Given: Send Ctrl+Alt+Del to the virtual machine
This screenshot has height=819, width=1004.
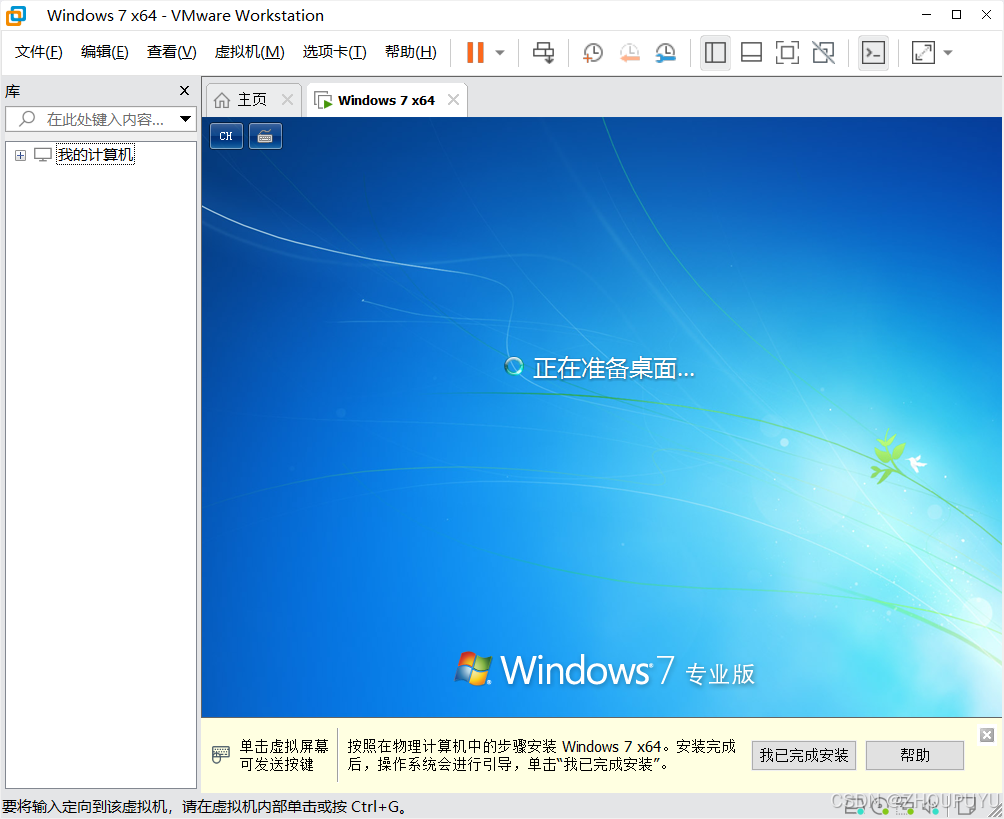Looking at the screenshot, I should [x=544, y=53].
